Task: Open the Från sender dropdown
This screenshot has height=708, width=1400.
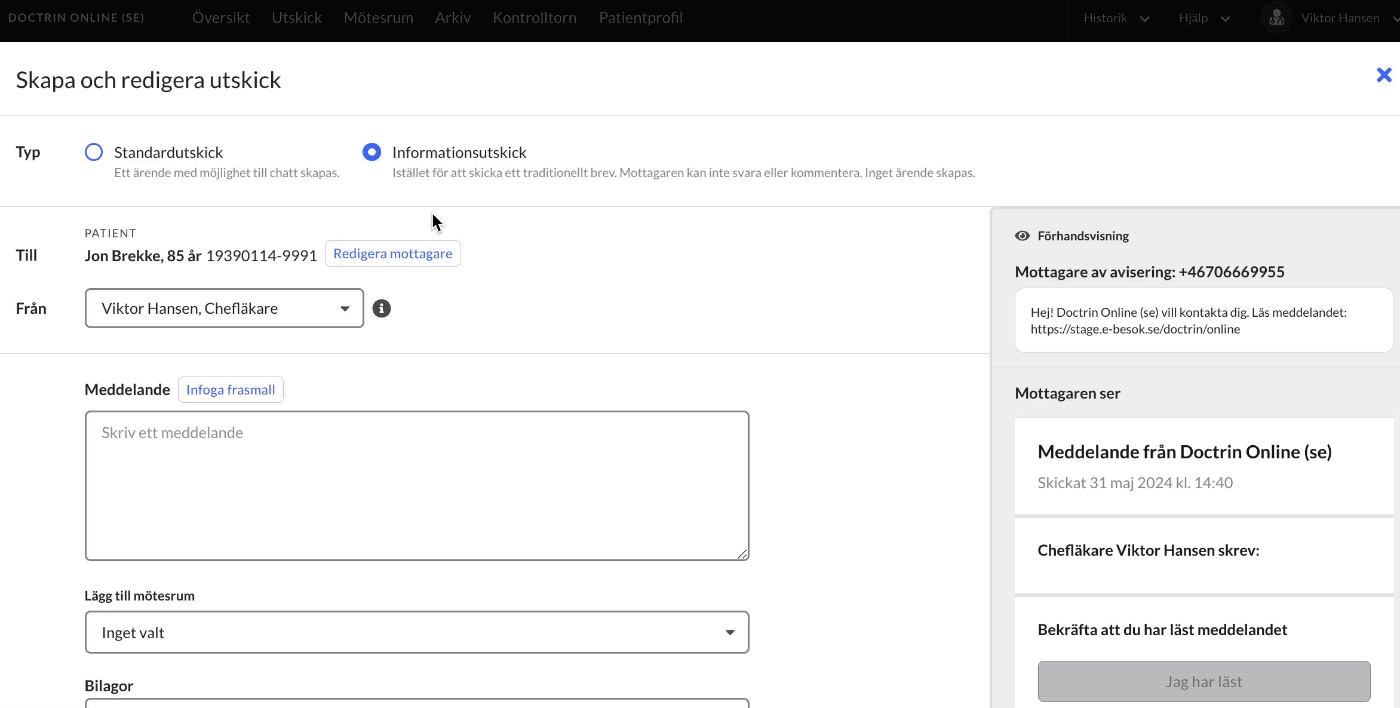Action: point(225,308)
